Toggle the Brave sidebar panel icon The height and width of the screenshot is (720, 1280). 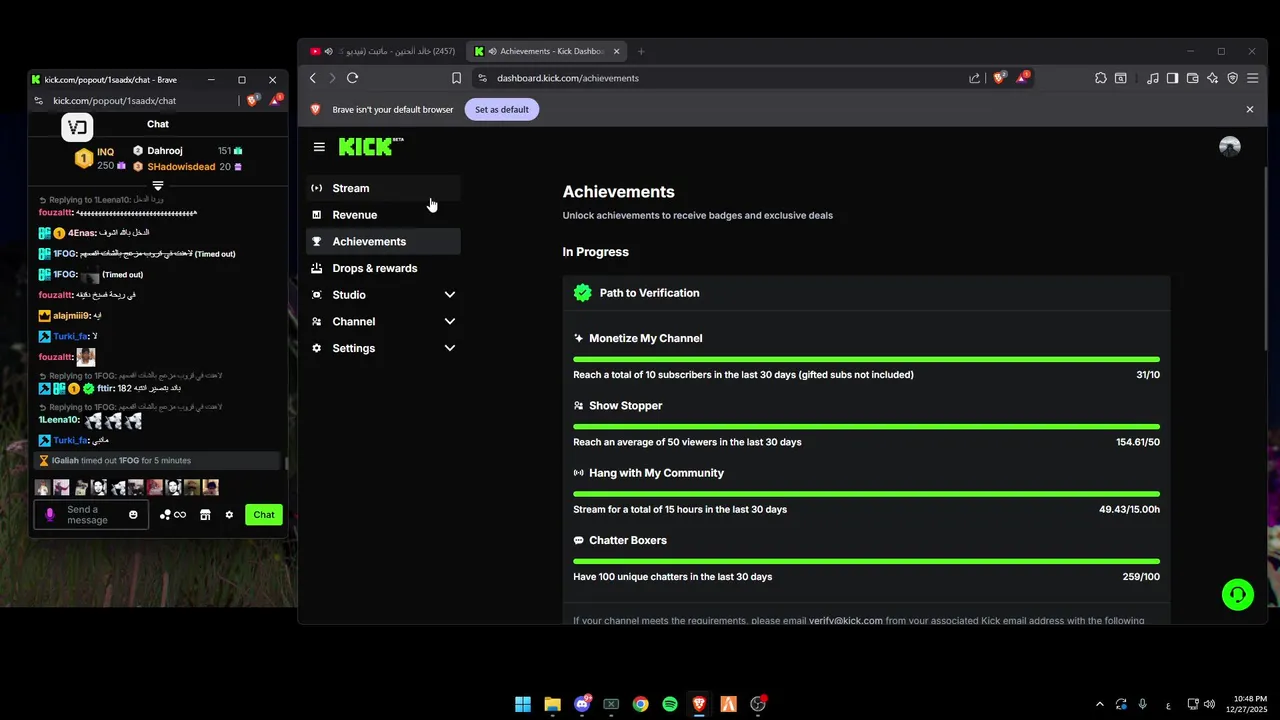[1173, 78]
